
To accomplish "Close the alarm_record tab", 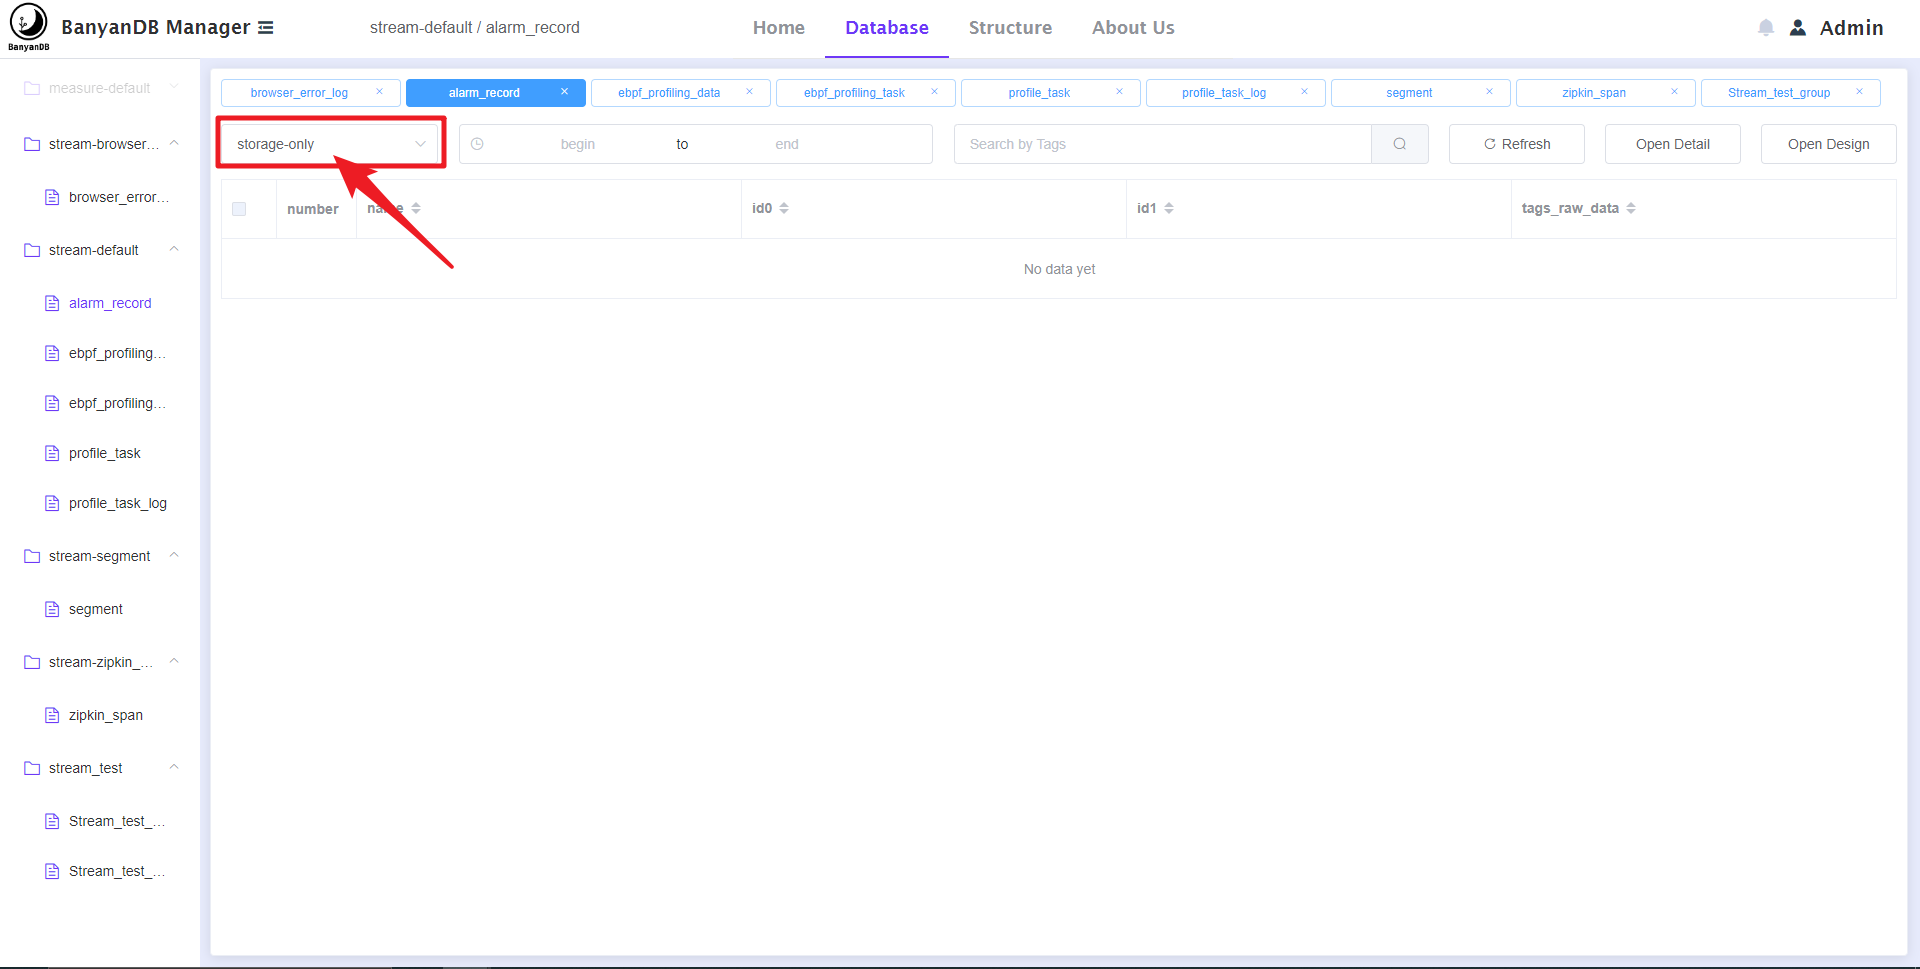I will (564, 92).
